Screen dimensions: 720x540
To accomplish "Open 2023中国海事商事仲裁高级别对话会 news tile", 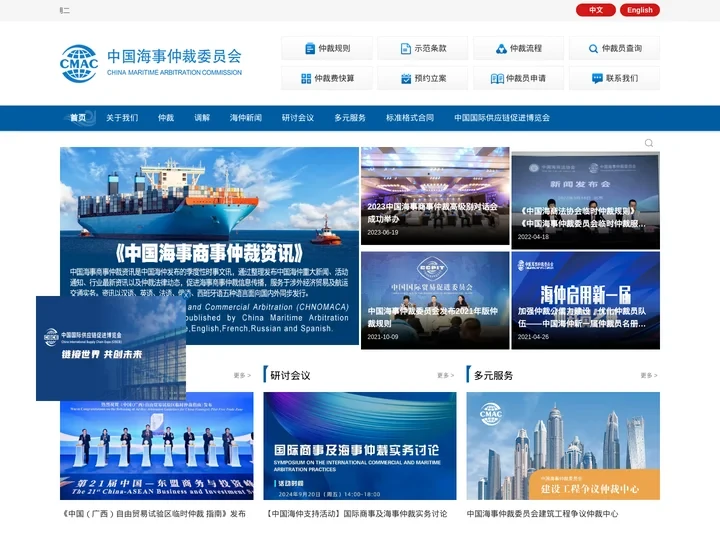I will [x=435, y=196].
